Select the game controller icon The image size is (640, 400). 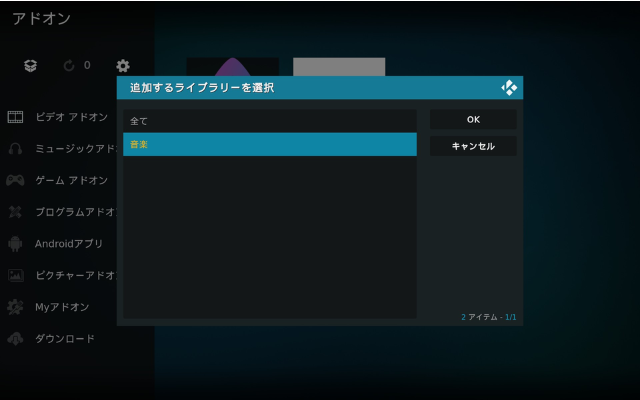(x=15, y=181)
